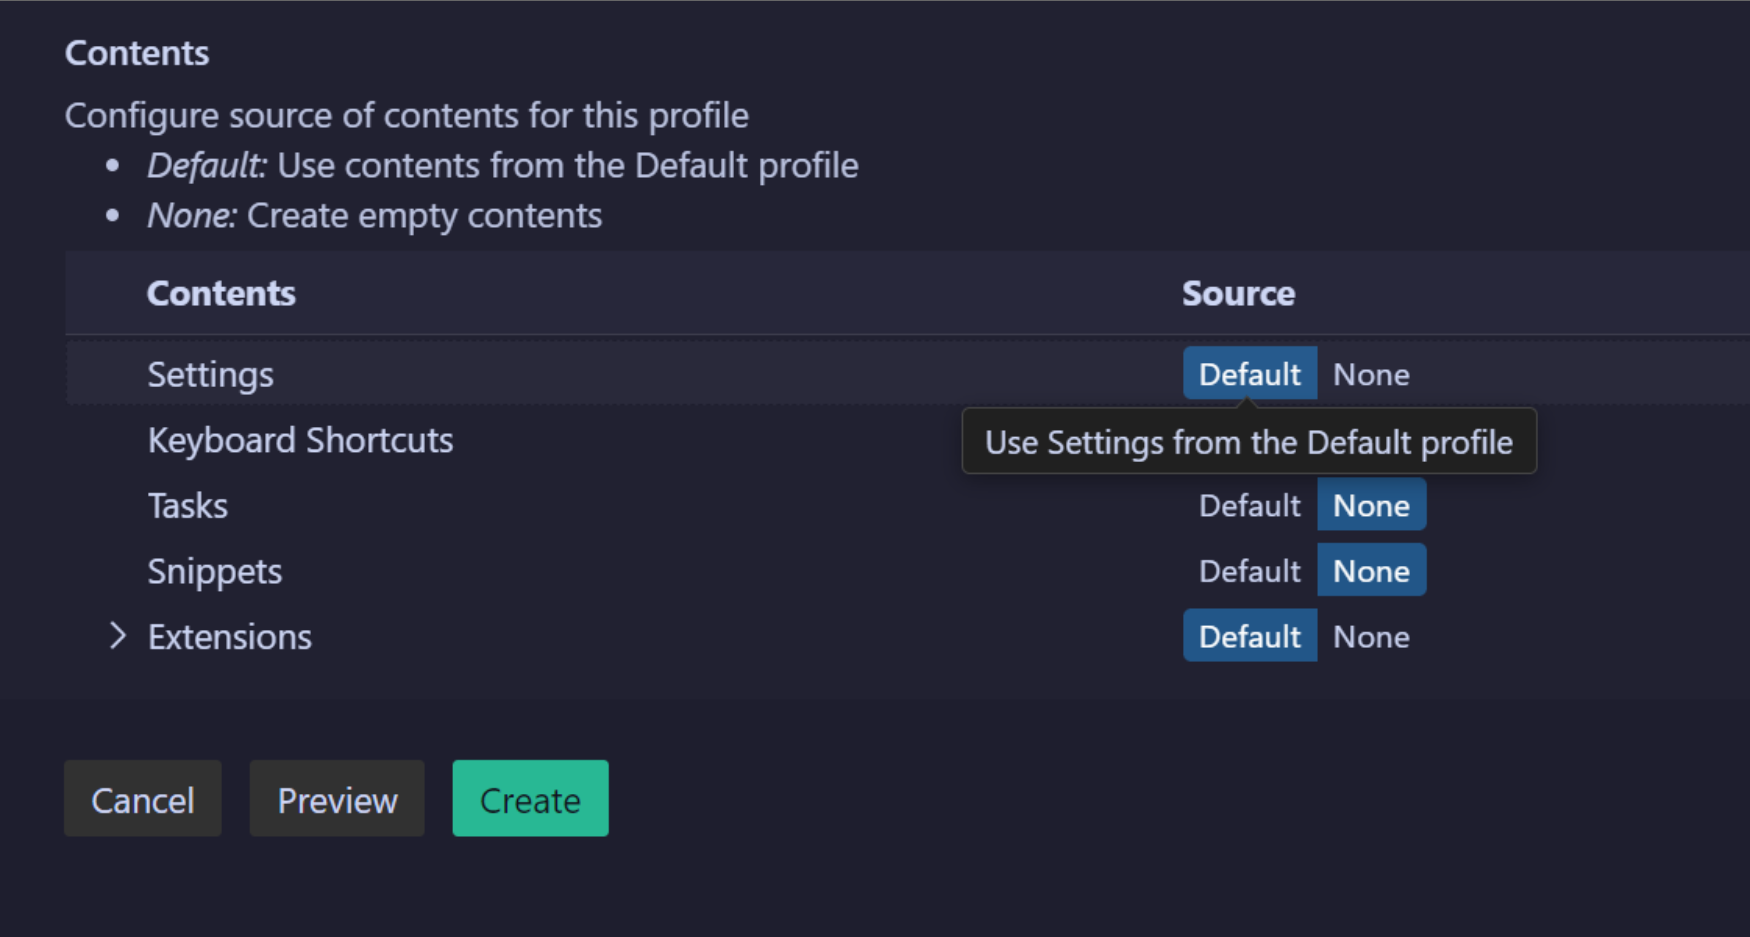Select the Settings row label
Viewport: 1750px width, 937px height.
pyautogui.click(x=210, y=374)
